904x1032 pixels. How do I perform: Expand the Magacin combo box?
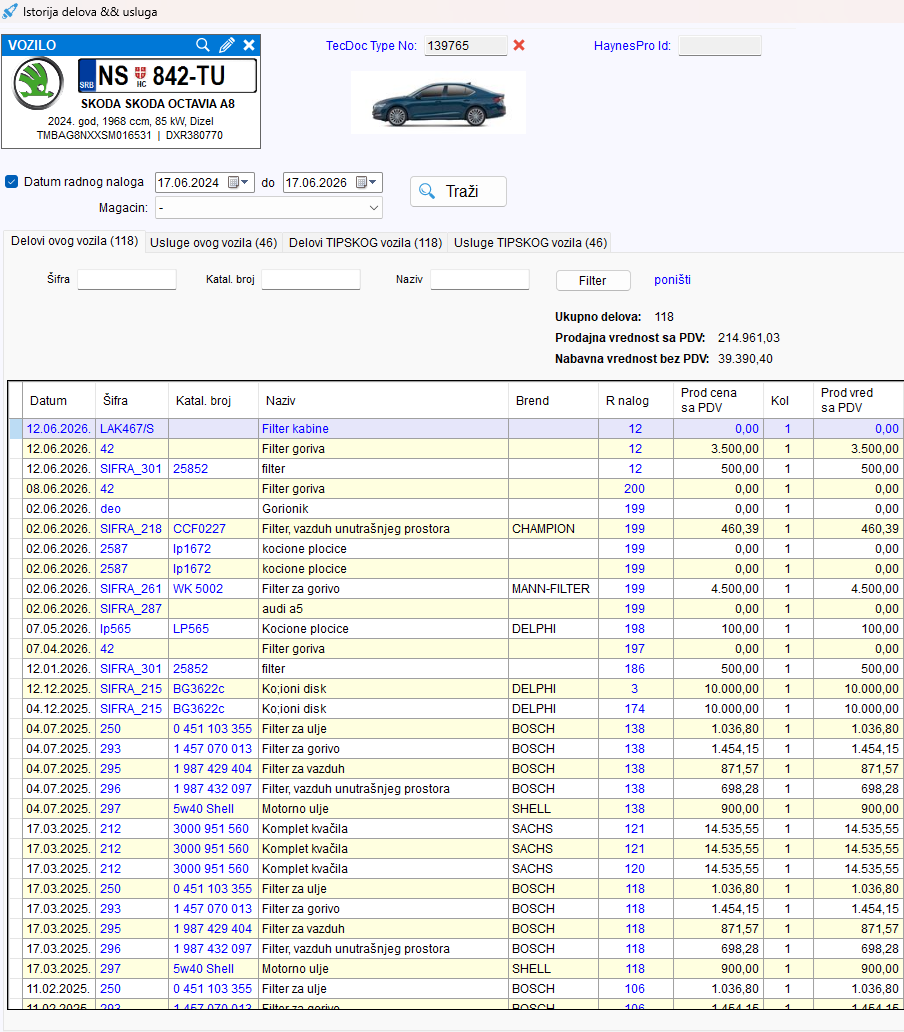[268, 208]
